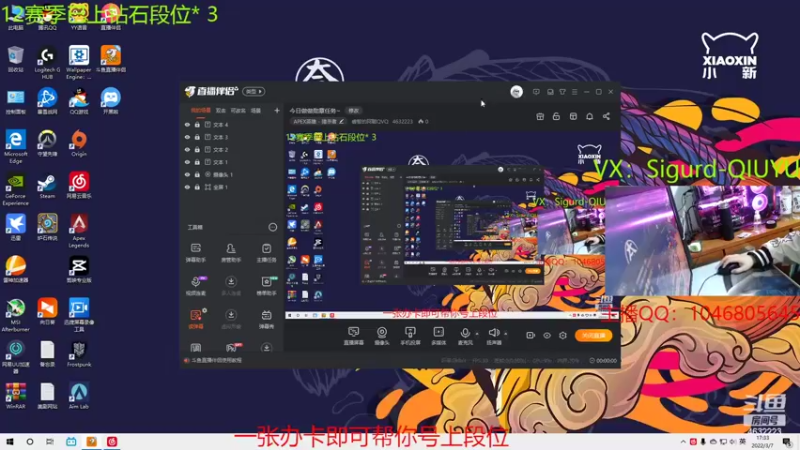800x450 pixels.
Task: Expand microphone options arrow
Action: tap(477, 334)
